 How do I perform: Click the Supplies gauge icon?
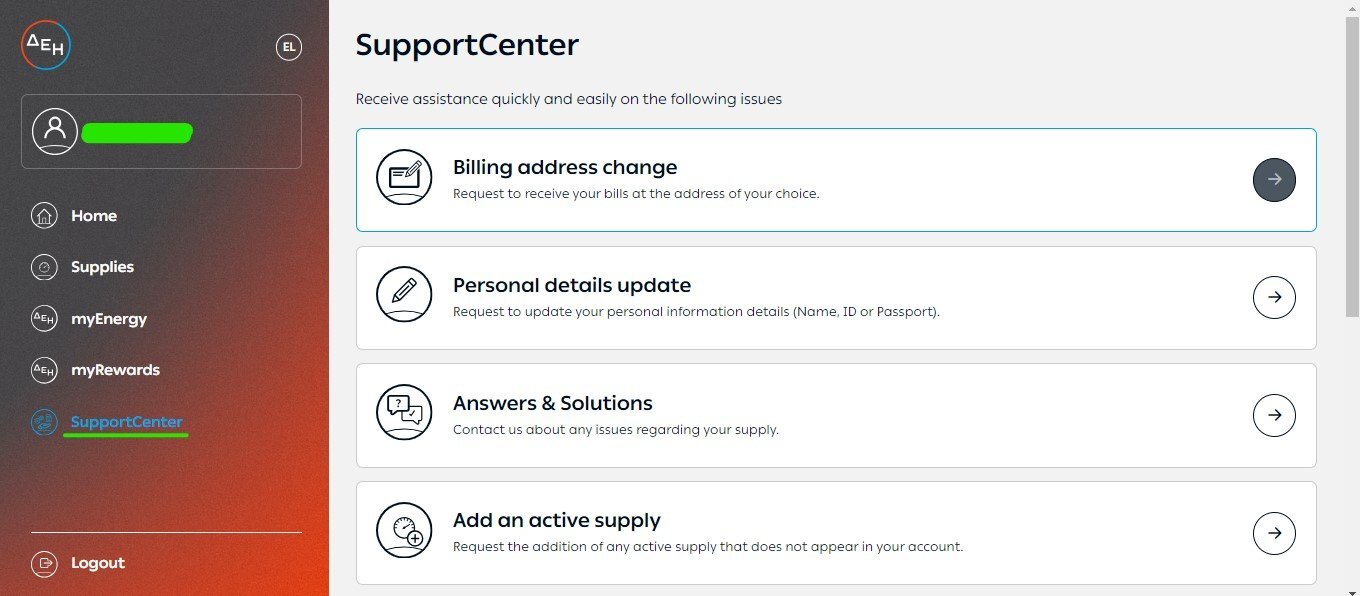point(44,267)
